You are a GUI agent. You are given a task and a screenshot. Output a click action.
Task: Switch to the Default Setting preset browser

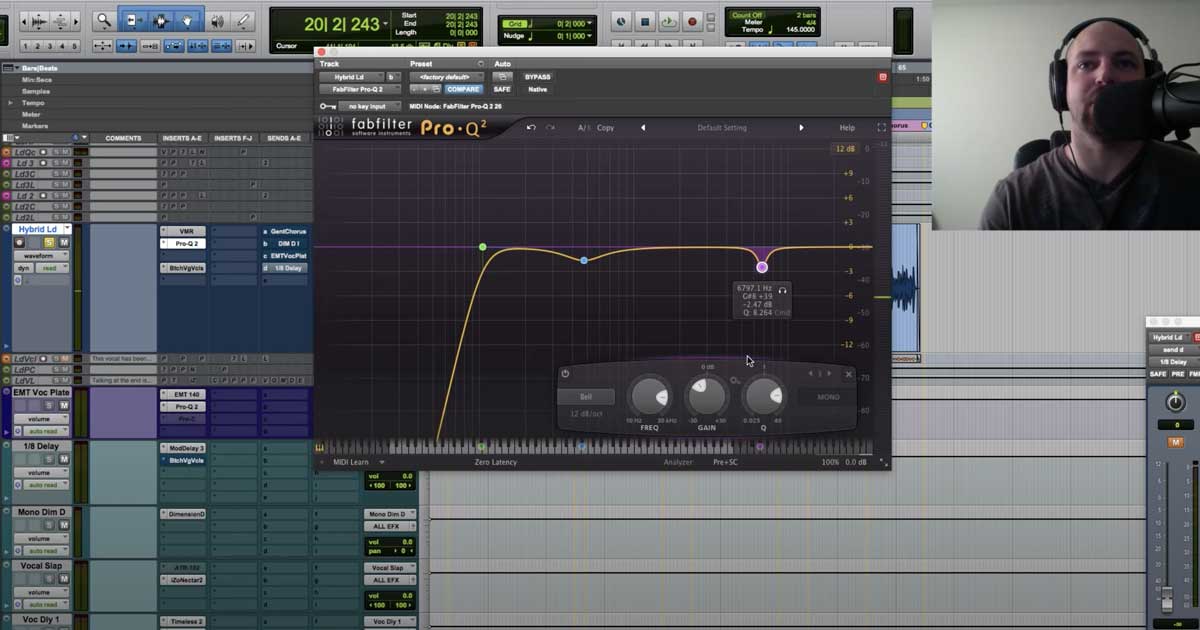pos(723,128)
